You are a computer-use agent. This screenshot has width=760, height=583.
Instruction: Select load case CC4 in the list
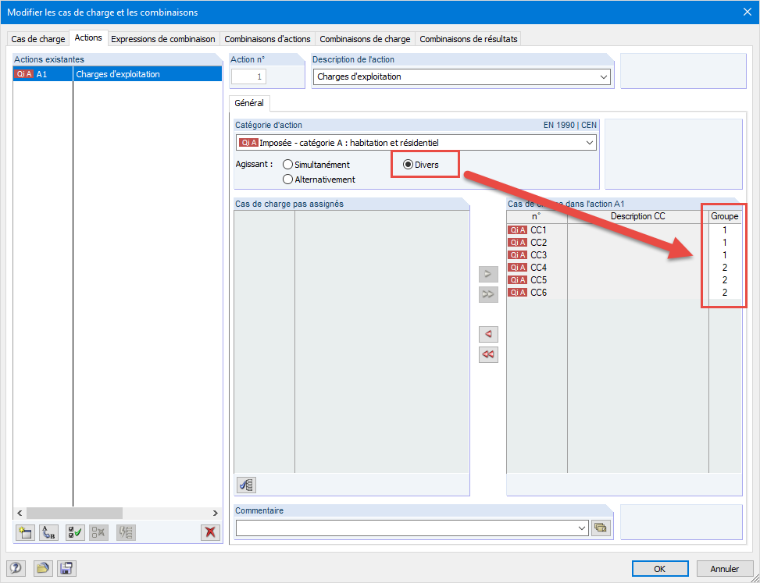(x=624, y=268)
